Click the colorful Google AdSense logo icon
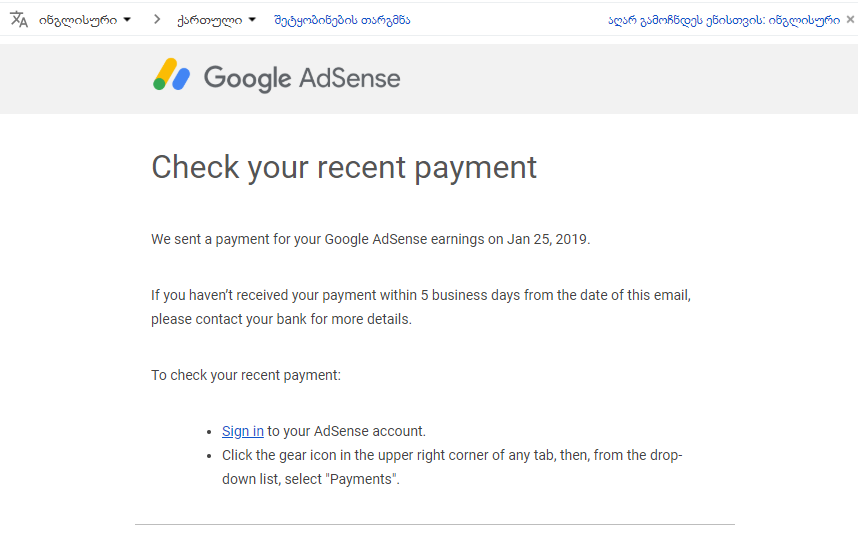 pyautogui.click(x=172, y=76)
